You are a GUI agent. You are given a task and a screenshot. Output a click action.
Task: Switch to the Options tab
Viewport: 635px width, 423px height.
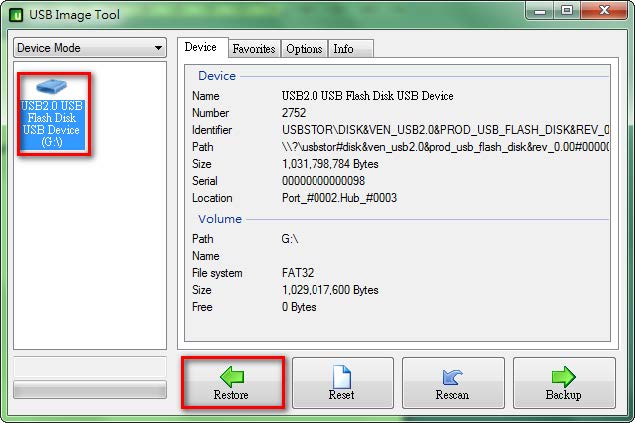coord(304,49)
